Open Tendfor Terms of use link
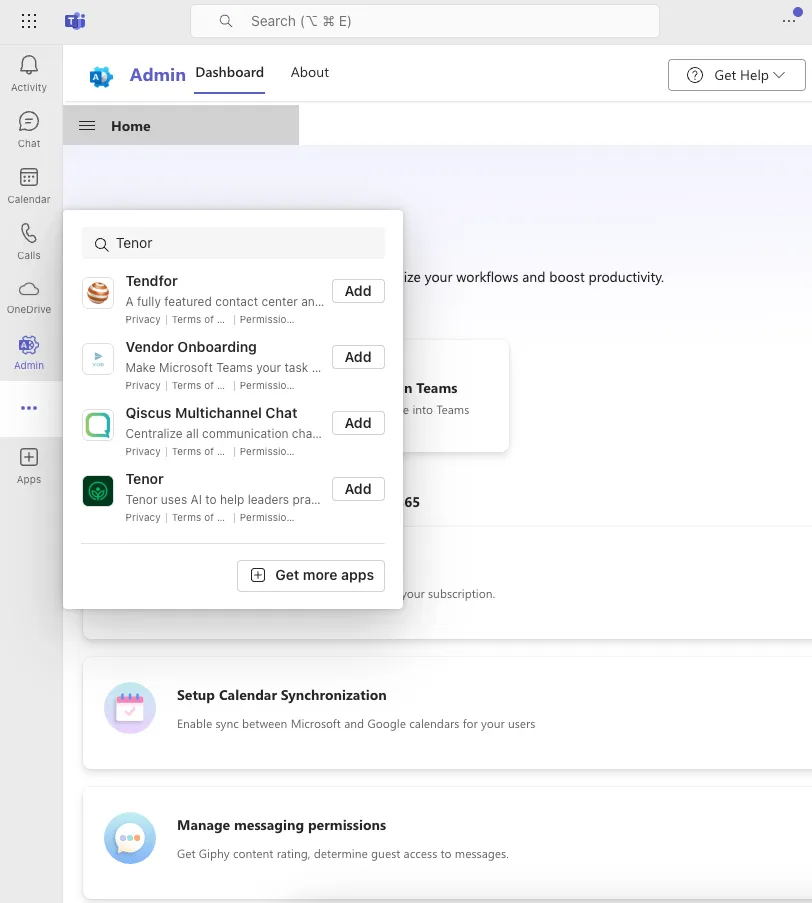The height and width of the screenshot is (903, 812). coord(198,320)
